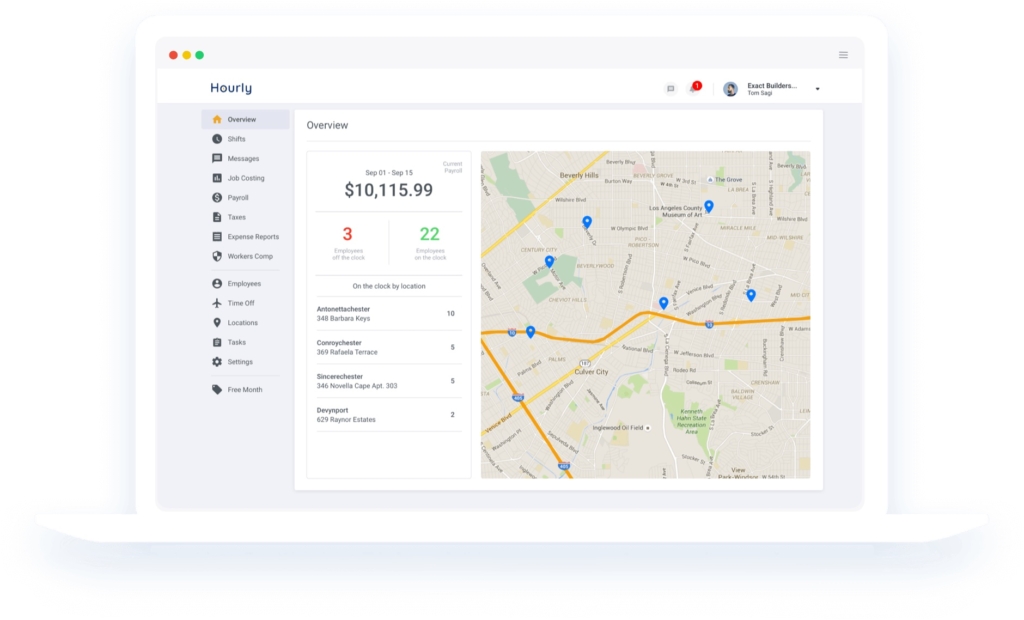Open the hamburger menu in window corner
The width and height of the screenshot is (1024, 620).
(x=843, y=55)
